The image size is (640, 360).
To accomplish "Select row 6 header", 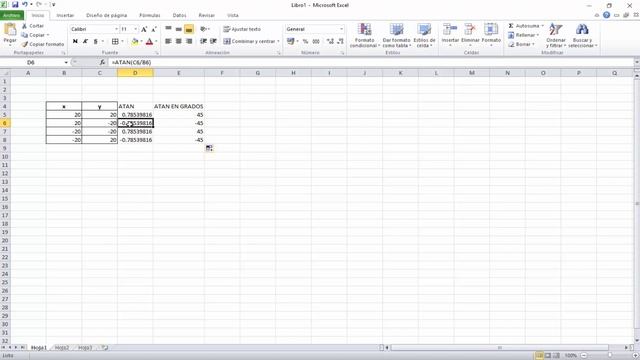I will pos(5,123).
